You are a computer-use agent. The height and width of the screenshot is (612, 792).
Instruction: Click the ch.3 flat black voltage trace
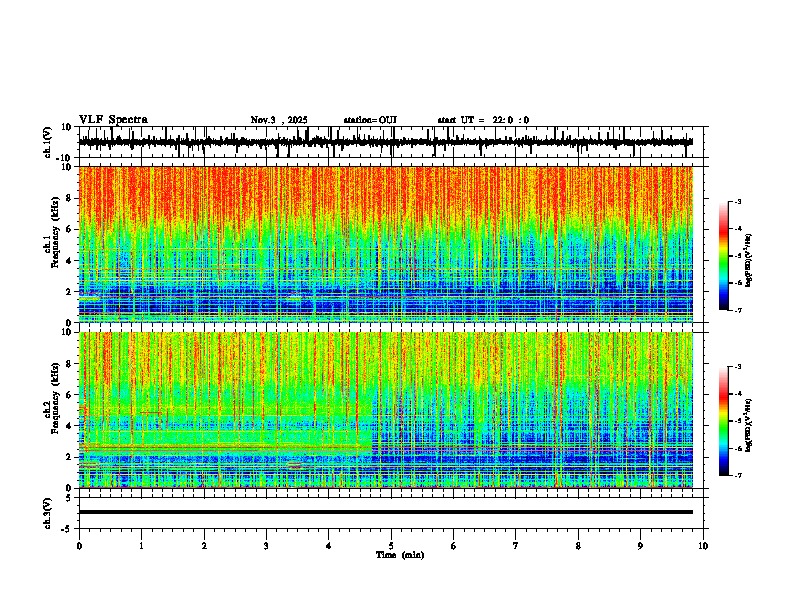[386, 512]
